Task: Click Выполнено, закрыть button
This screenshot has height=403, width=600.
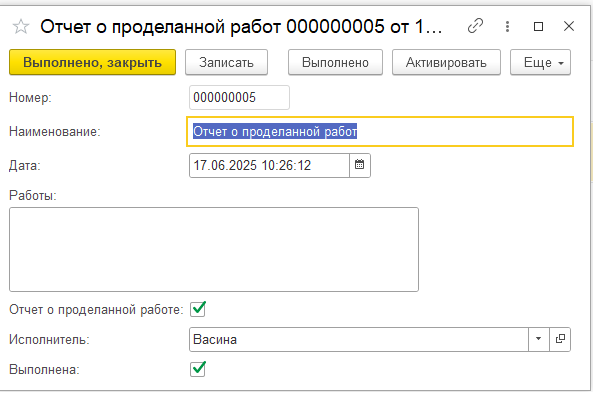Action: [93, 62]
